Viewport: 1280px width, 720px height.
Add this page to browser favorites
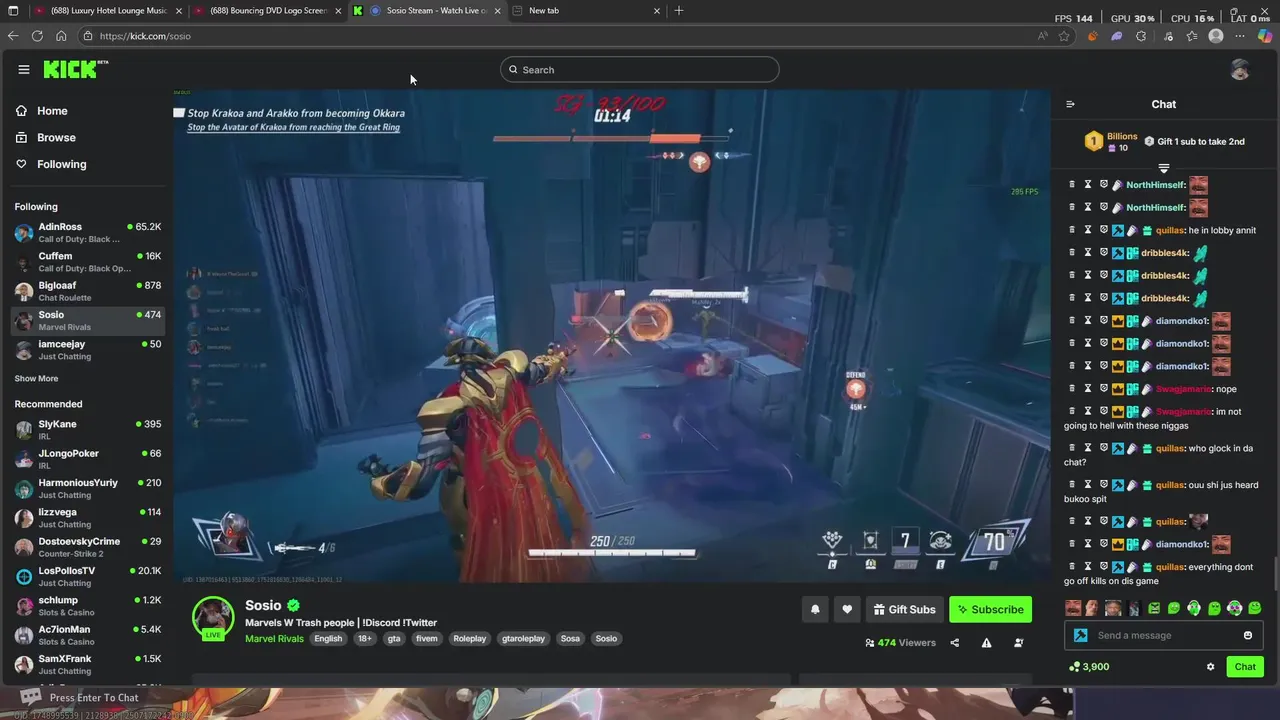point(1064,36)
